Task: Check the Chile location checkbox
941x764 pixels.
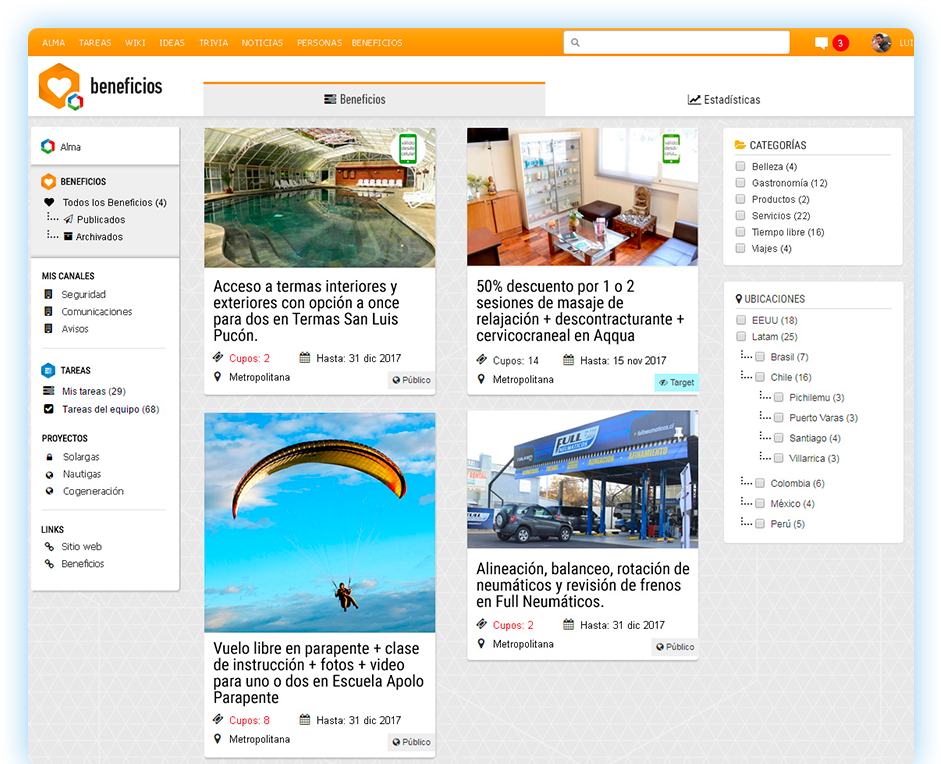Action: coord(760,377)
